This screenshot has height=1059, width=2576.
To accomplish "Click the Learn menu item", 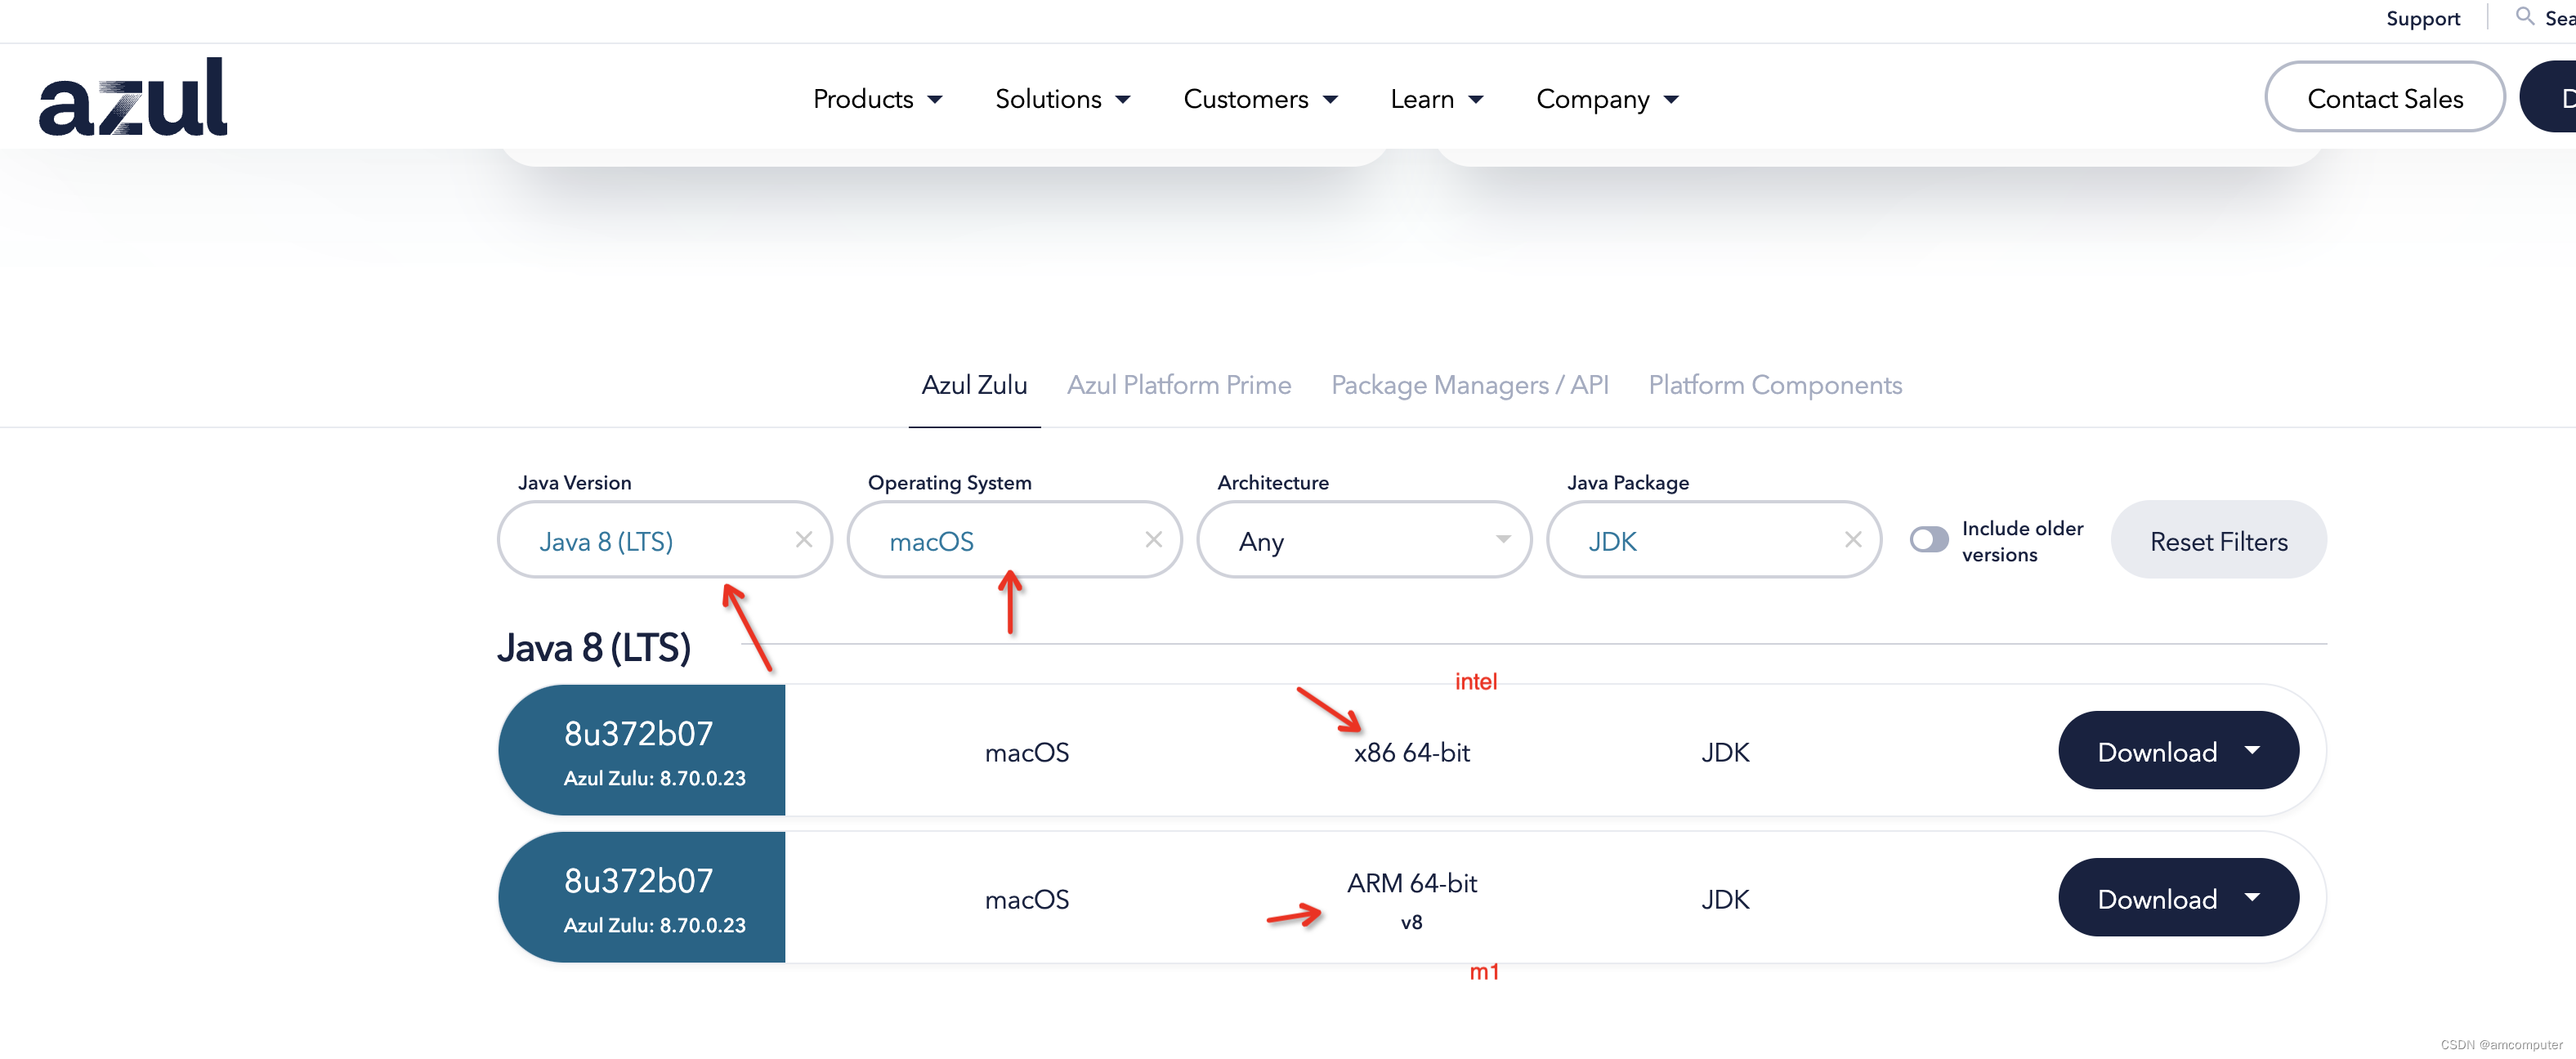I will pos(1429,99).
